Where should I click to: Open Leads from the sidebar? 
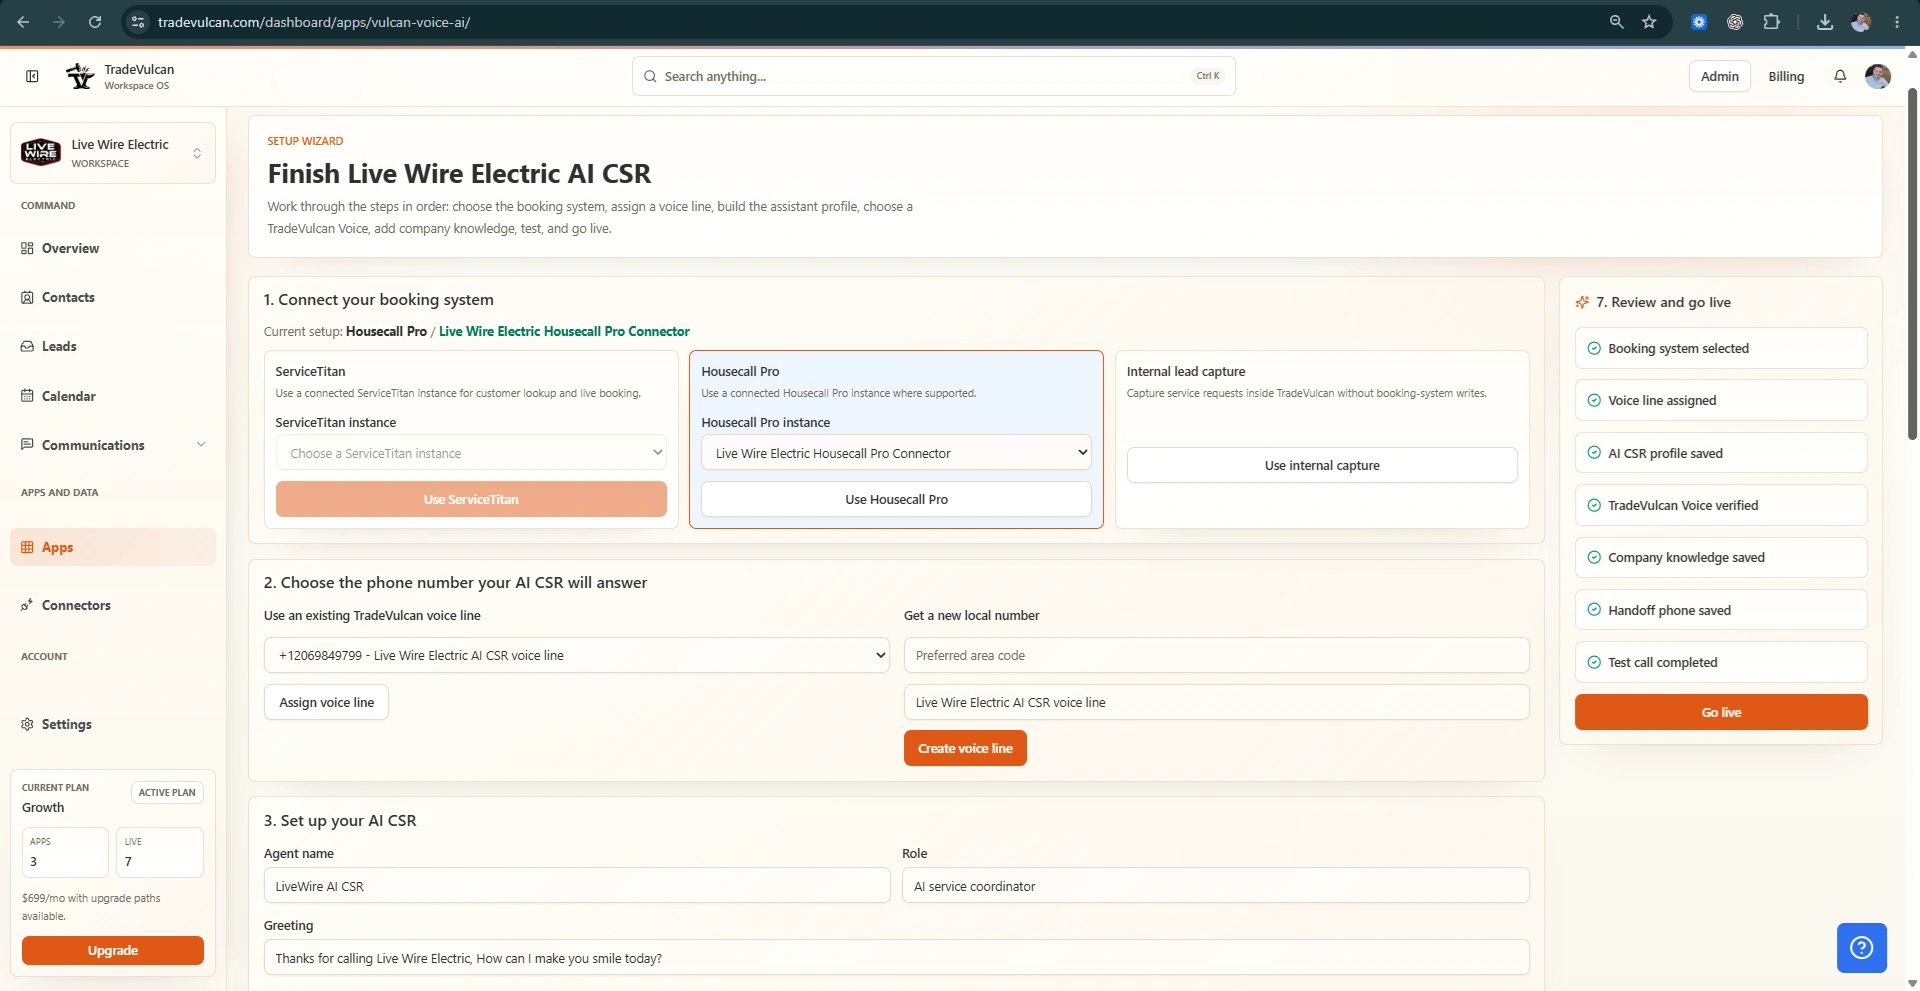113,346
